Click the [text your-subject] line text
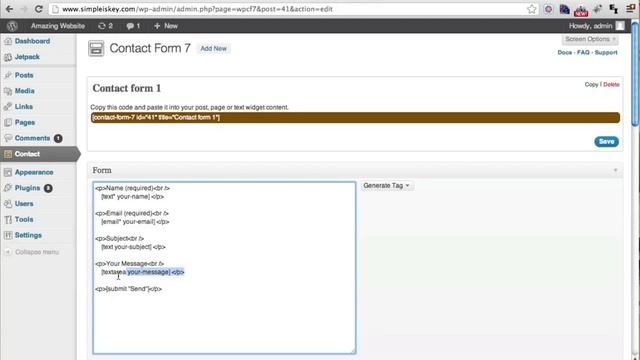Screen dimensions: 640x360 pos(133,247)
